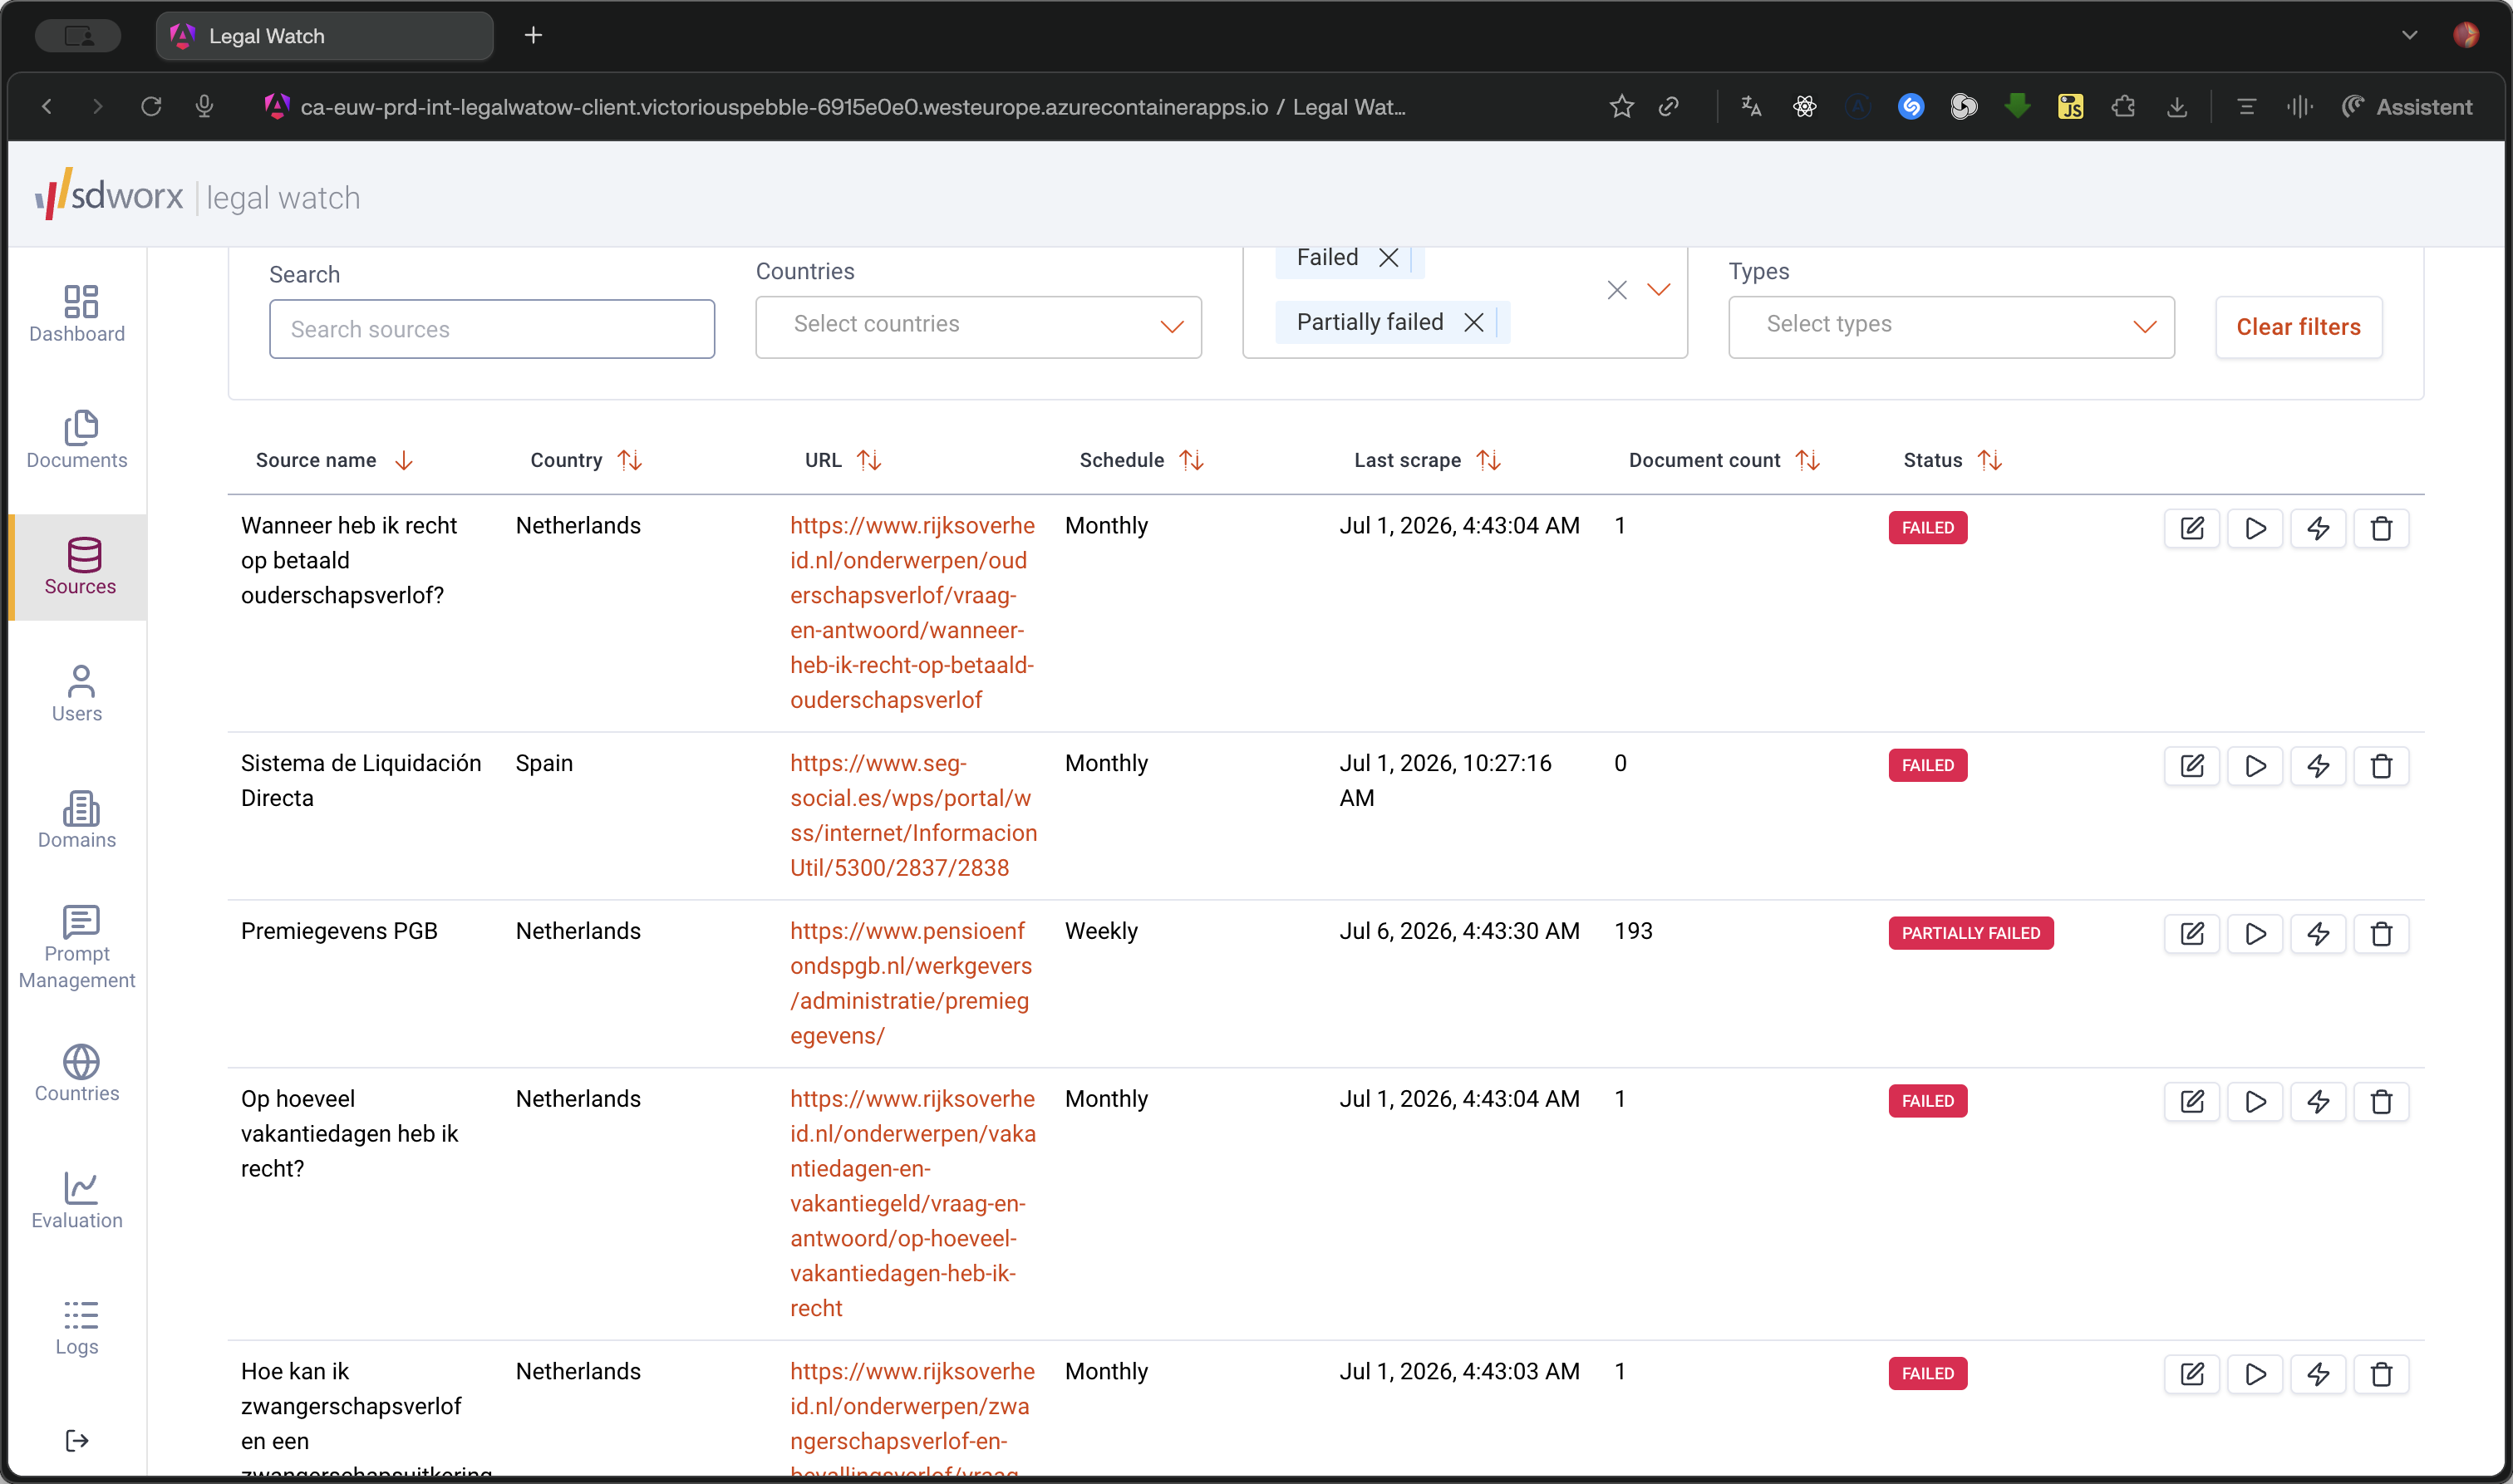This screenshot has height=1484, width=2513.
Task: Open the browser downloads icon
Action: pyautogui.click(x=2176, y=106)
